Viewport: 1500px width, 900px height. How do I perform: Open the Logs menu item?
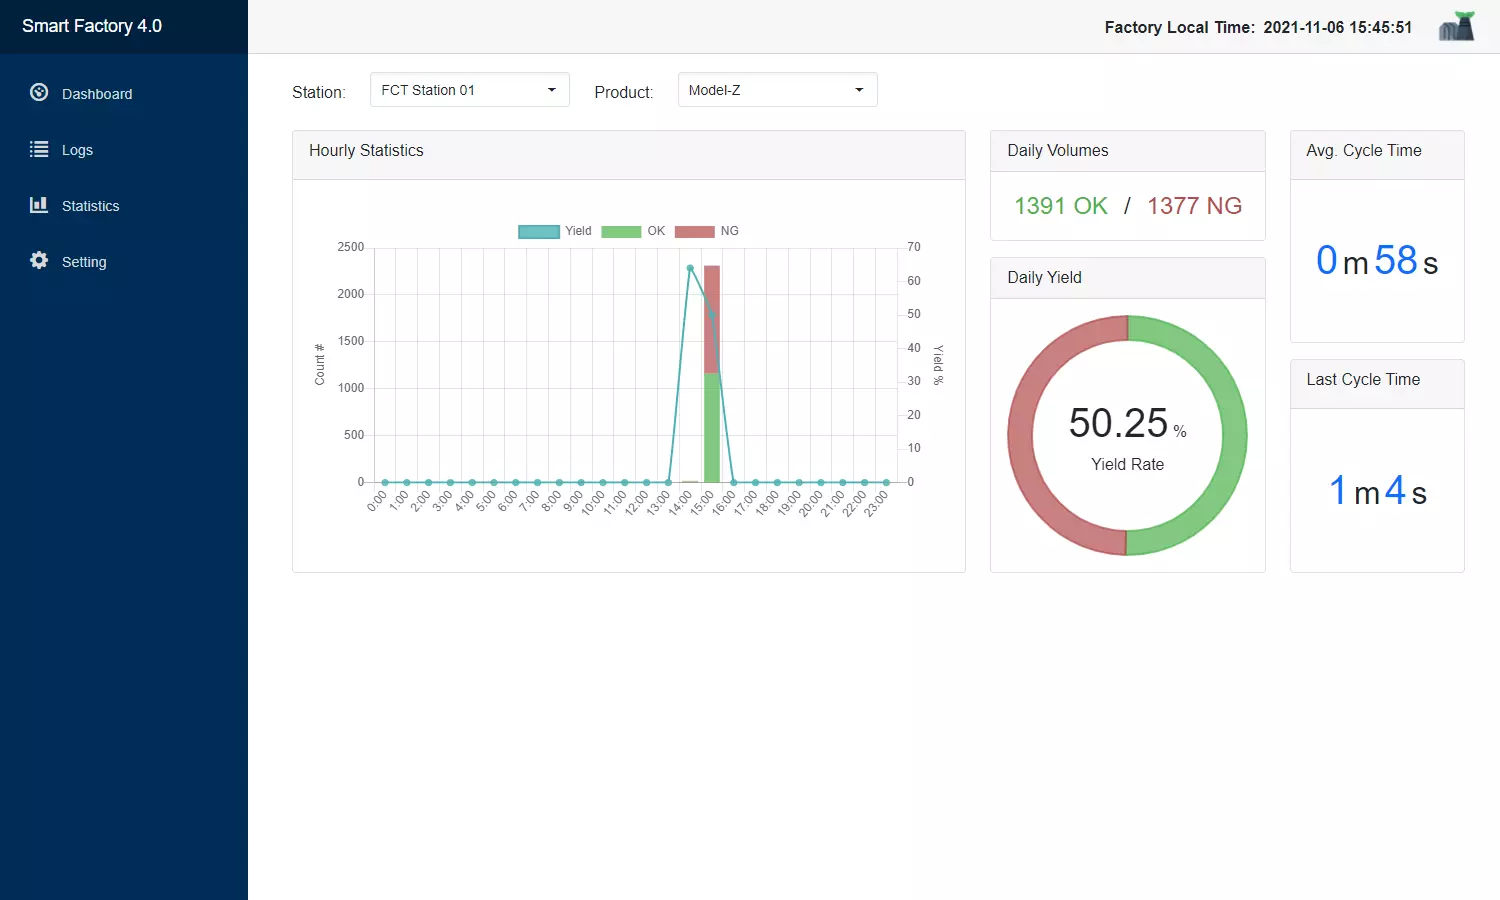point(77,150)
